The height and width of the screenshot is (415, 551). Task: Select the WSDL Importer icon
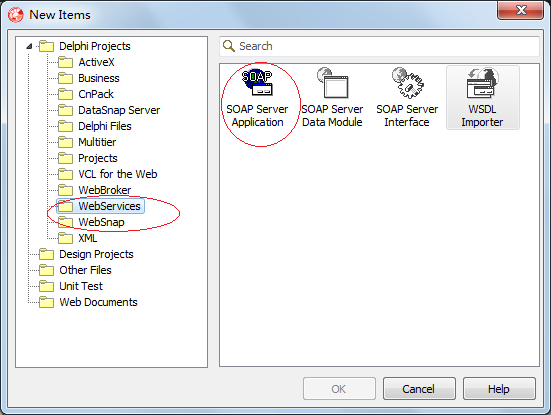(482, 83)
